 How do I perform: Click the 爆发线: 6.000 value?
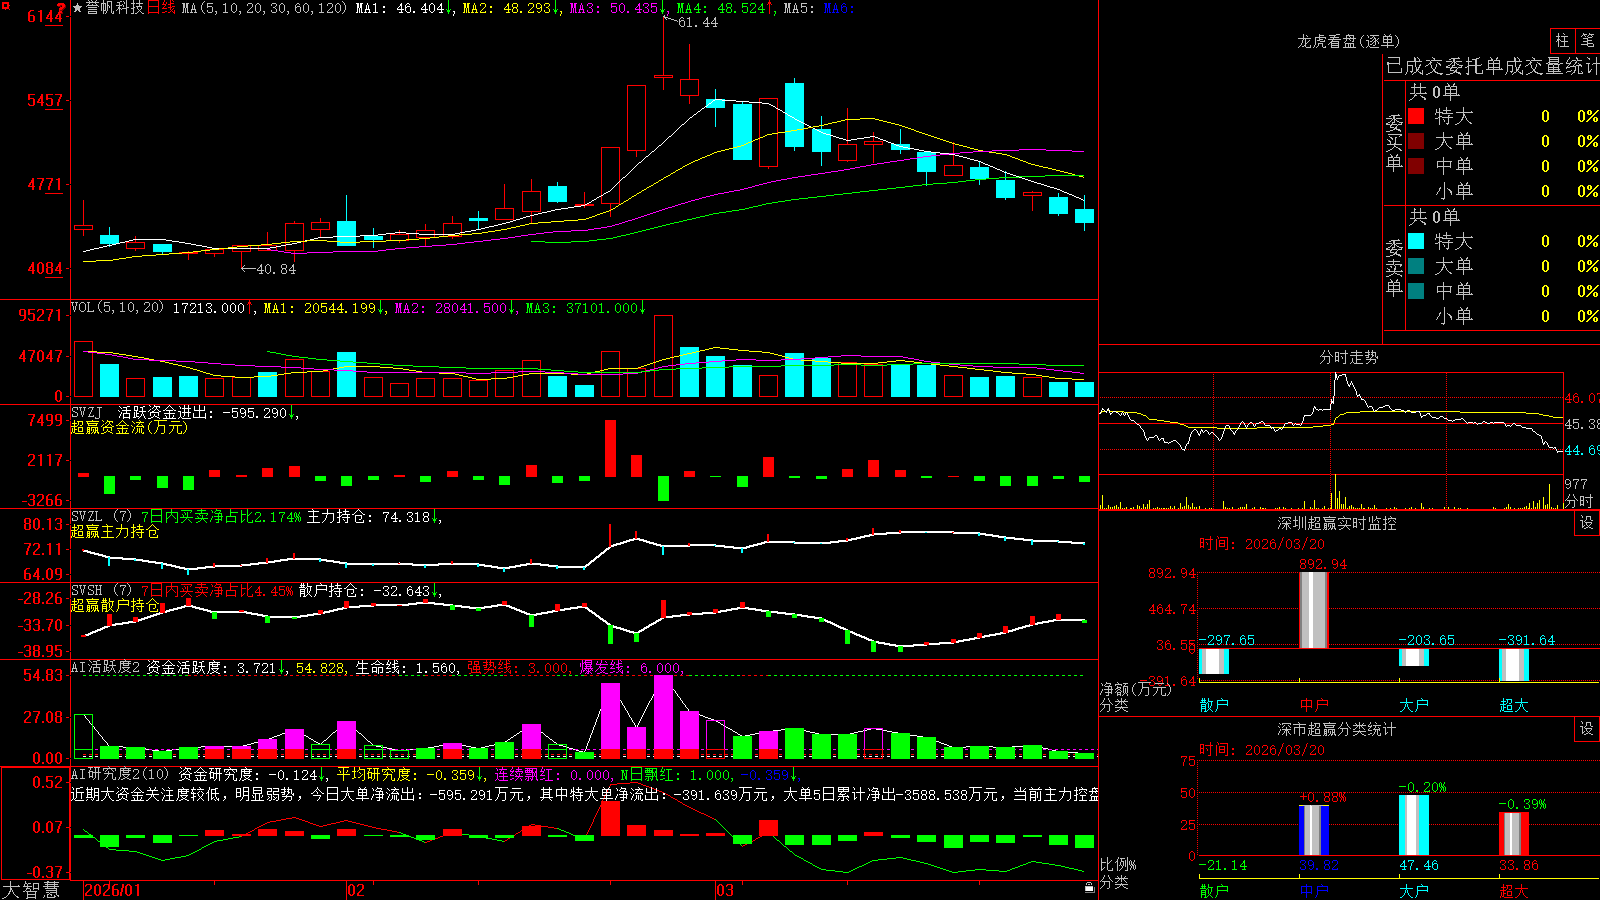coord(630,668)
